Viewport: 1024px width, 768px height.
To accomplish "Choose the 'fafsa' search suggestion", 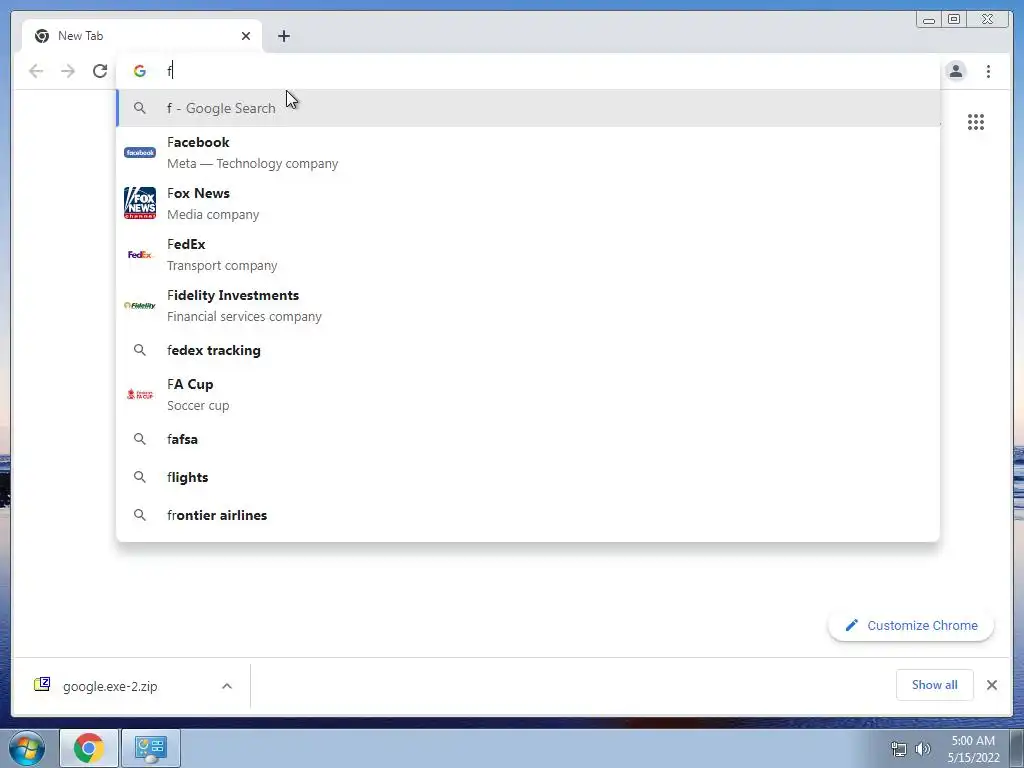I will coord(528,440).
